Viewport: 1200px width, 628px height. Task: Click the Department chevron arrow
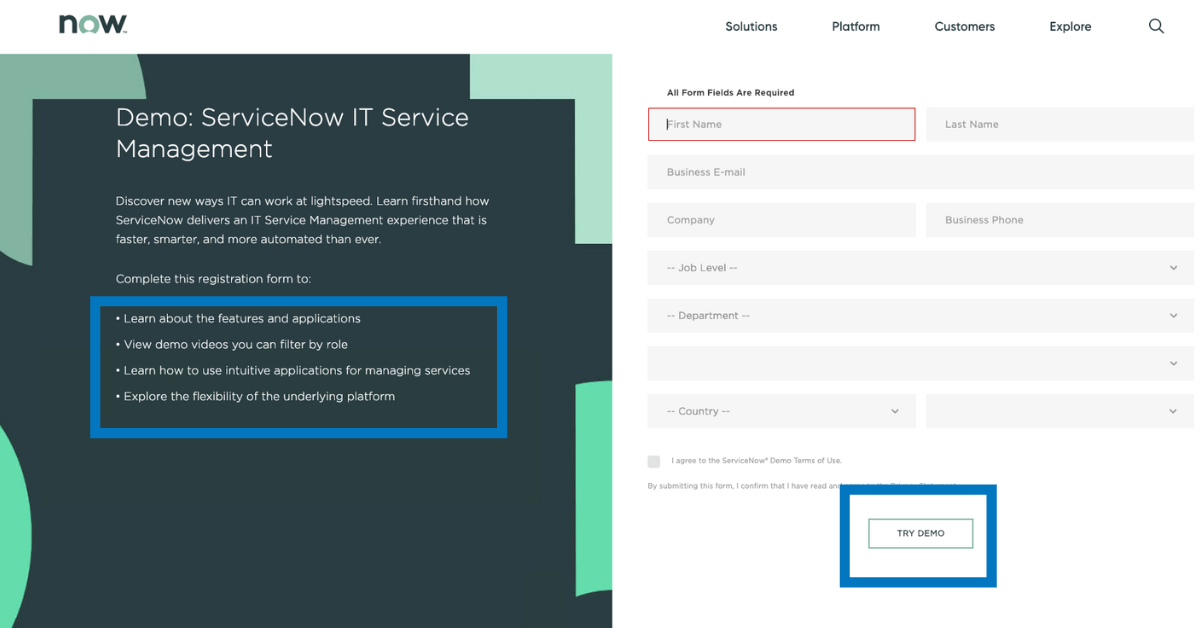click(1173, 316)
